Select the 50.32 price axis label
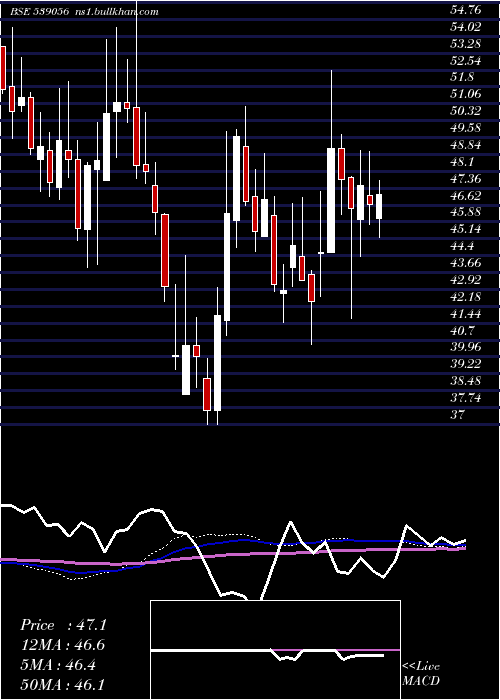Screen dimensions: 500x700 point(466,112)
